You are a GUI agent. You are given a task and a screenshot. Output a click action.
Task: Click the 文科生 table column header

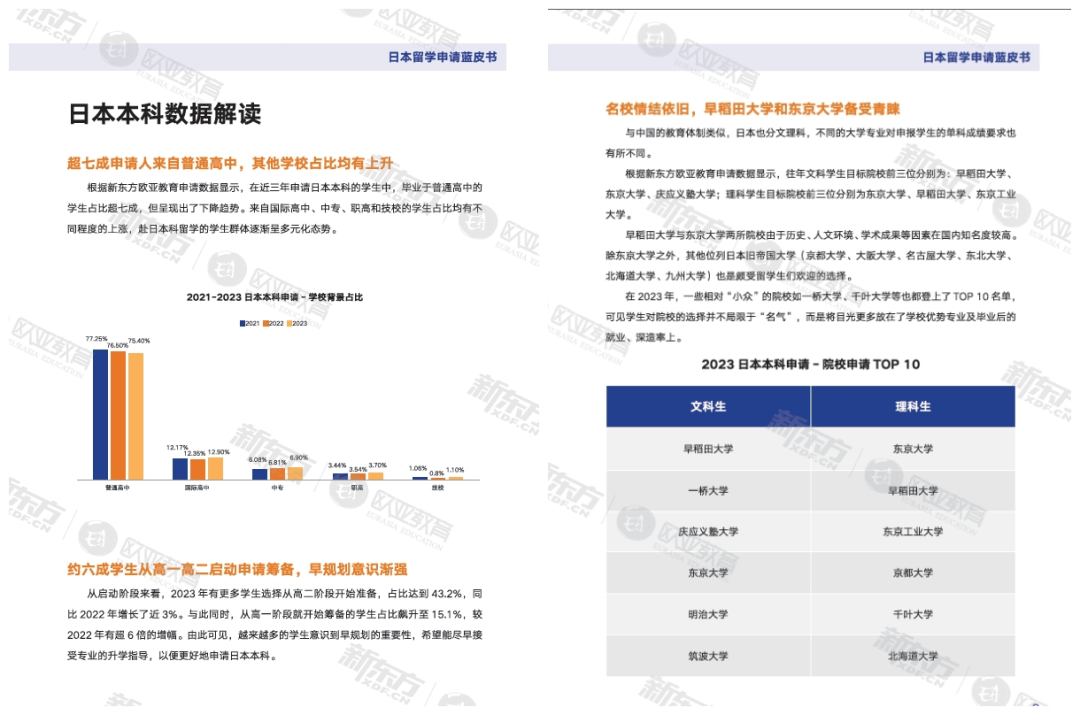point(708,406)
